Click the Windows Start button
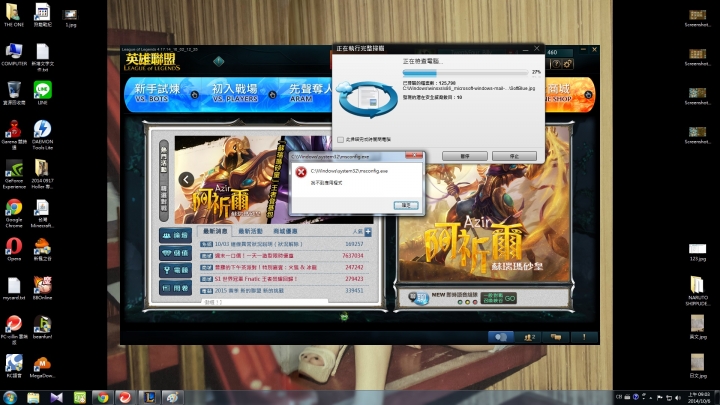 pyautogui.click(x=10, y=397)
